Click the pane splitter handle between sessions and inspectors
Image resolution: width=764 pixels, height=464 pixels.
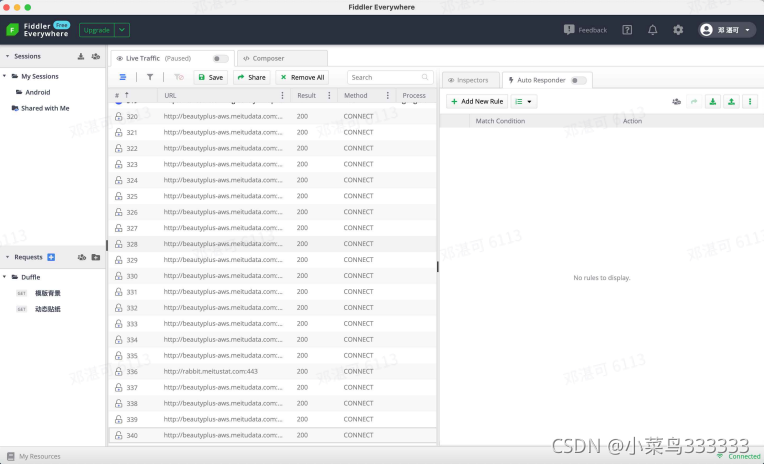pyautogui.click(x=438, y=267)
